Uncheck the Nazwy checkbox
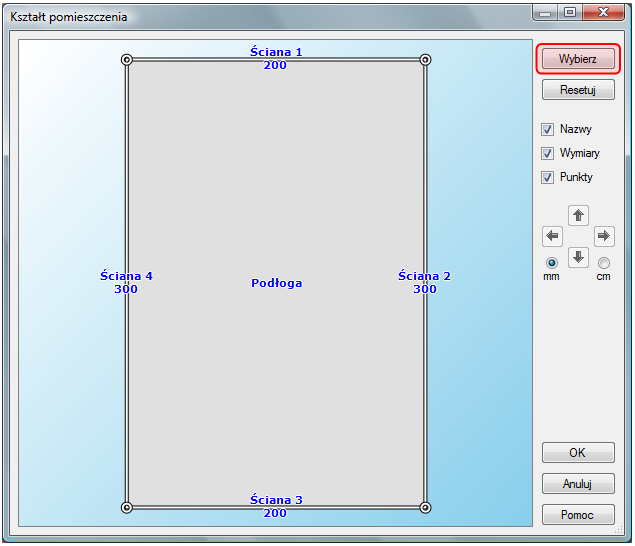Image resolution: width=635 pixels, height=546 pixels. pyautogui.click(x=548, y=129)
